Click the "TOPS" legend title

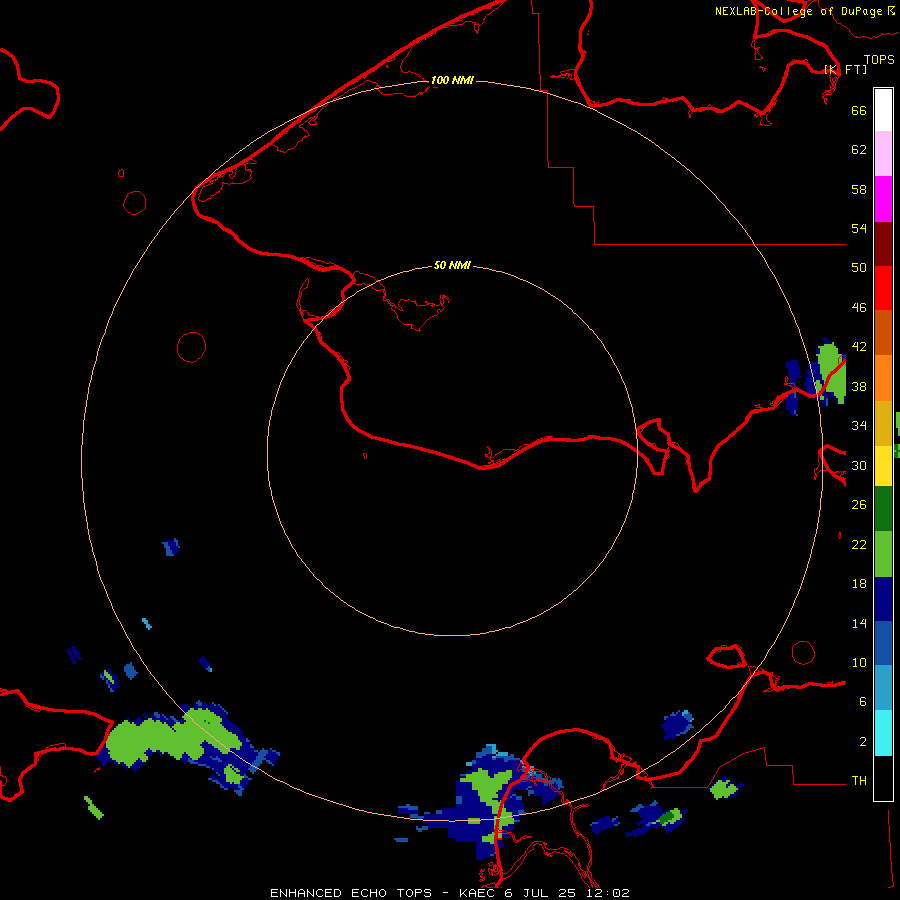click(879, 59)
